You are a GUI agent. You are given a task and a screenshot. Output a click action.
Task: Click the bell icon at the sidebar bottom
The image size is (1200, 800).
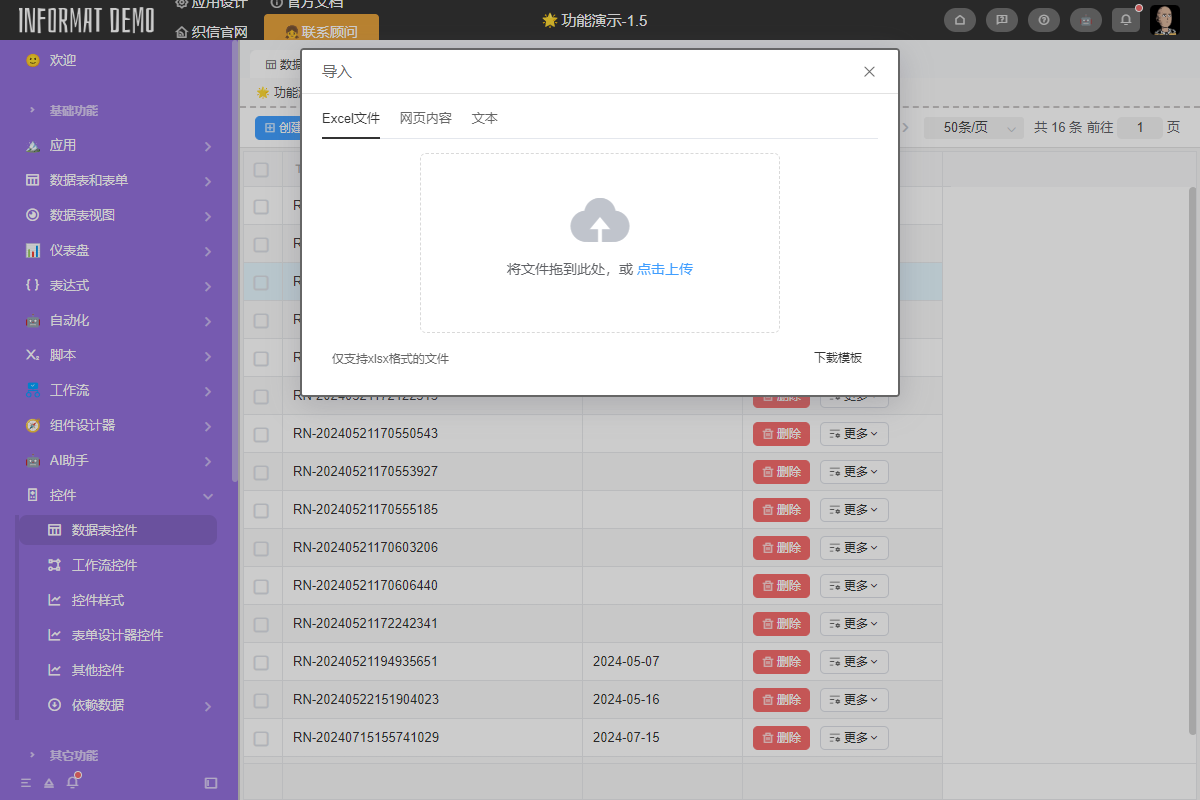[x=71, y=783]
